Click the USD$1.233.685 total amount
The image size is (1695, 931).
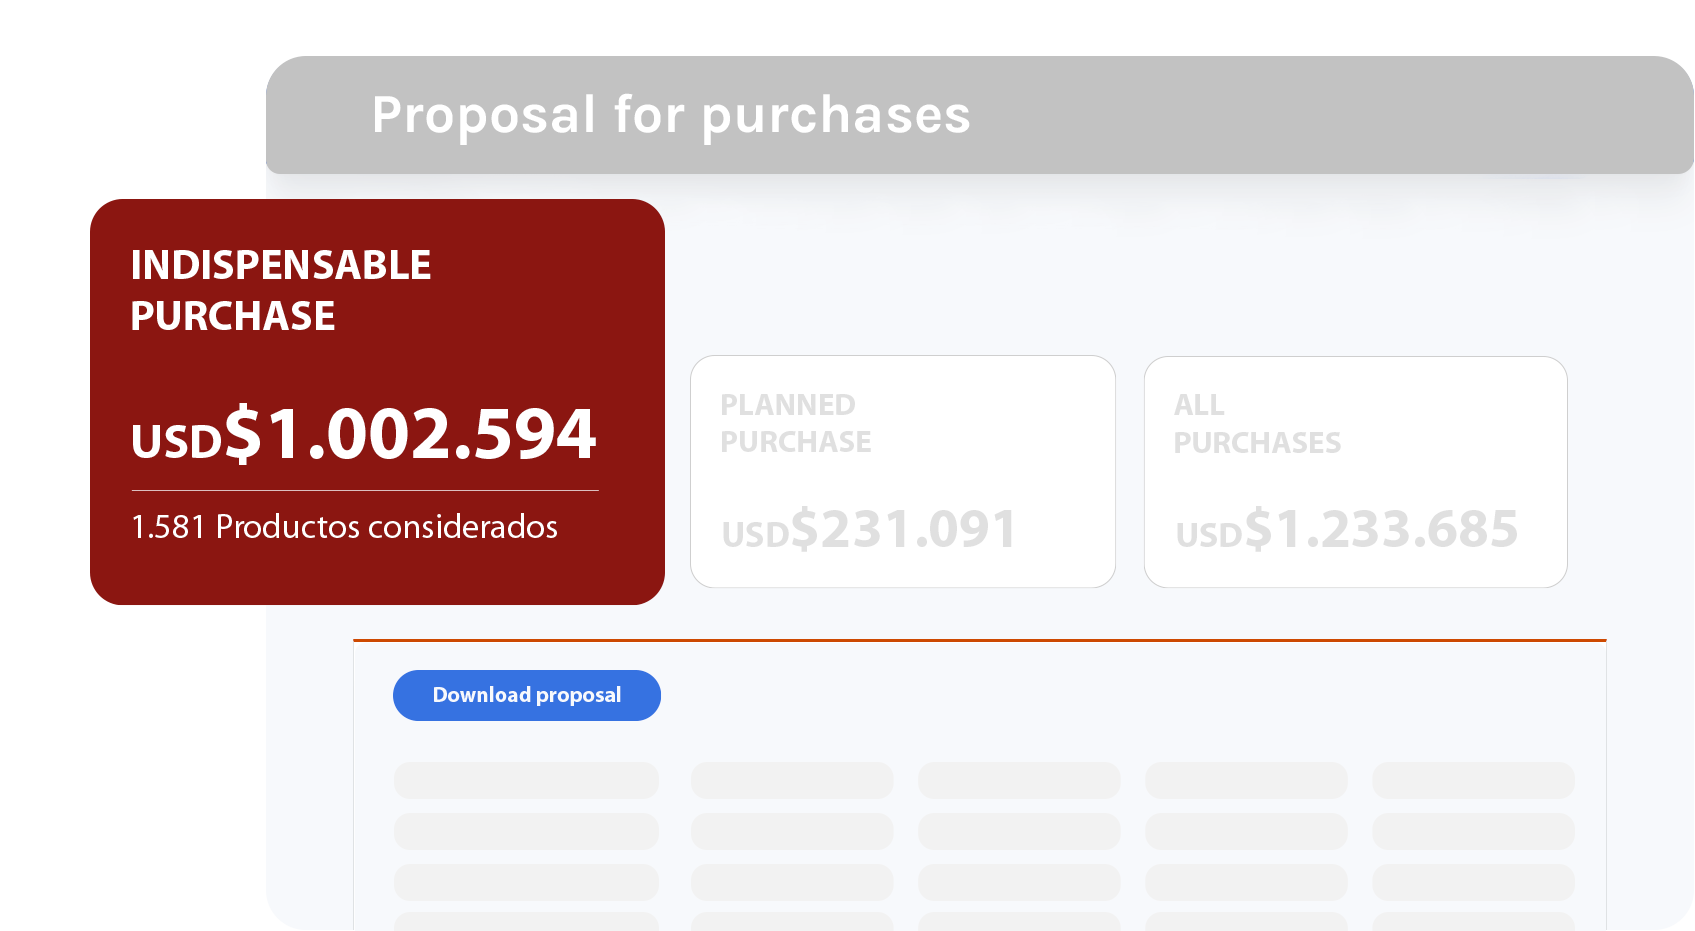[x=1346, y=529]
